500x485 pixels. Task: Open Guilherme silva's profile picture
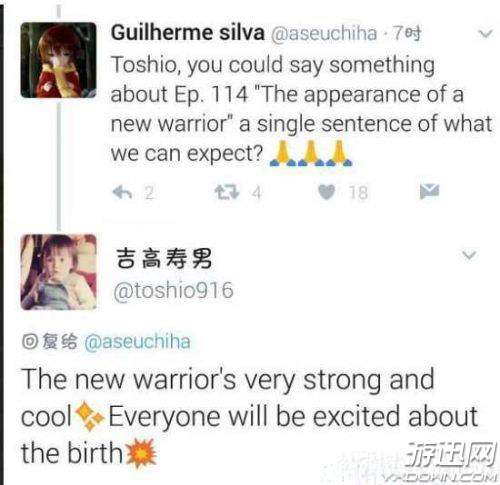tap(58, 60)
